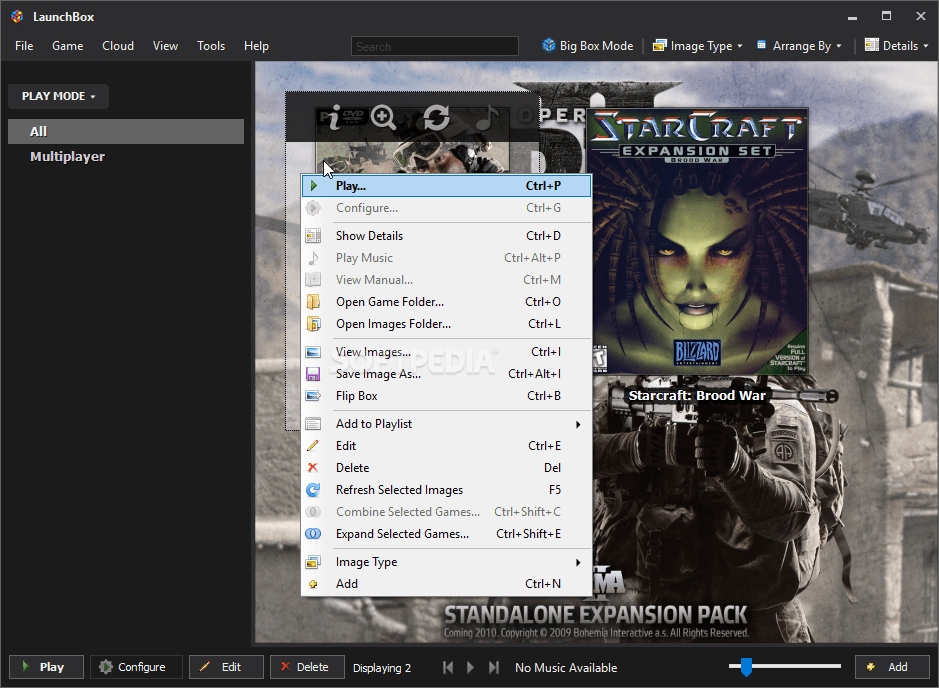Screen dimensions: 939x688
Task: Choose Open Game Folder... entry
Action: pyautogui.click(x=446, y=302)
